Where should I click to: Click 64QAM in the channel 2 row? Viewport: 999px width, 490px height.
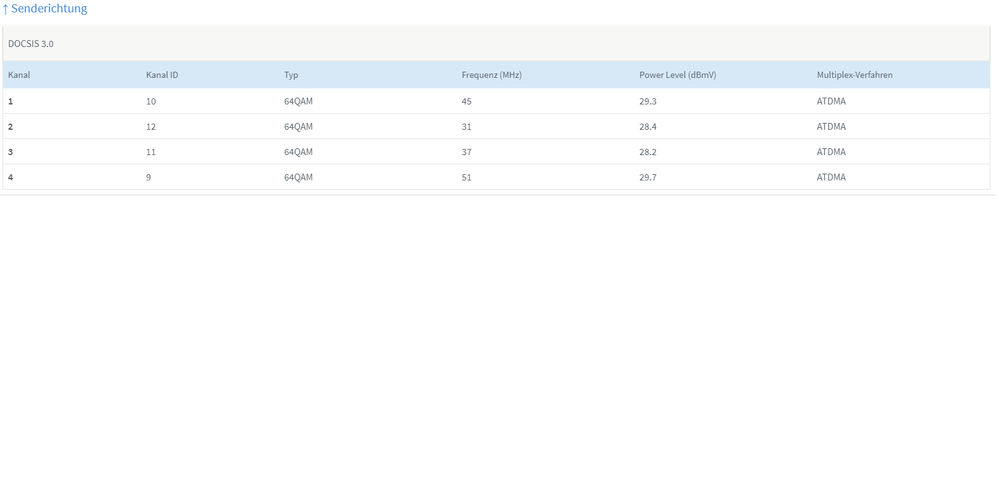coord(298,127)
